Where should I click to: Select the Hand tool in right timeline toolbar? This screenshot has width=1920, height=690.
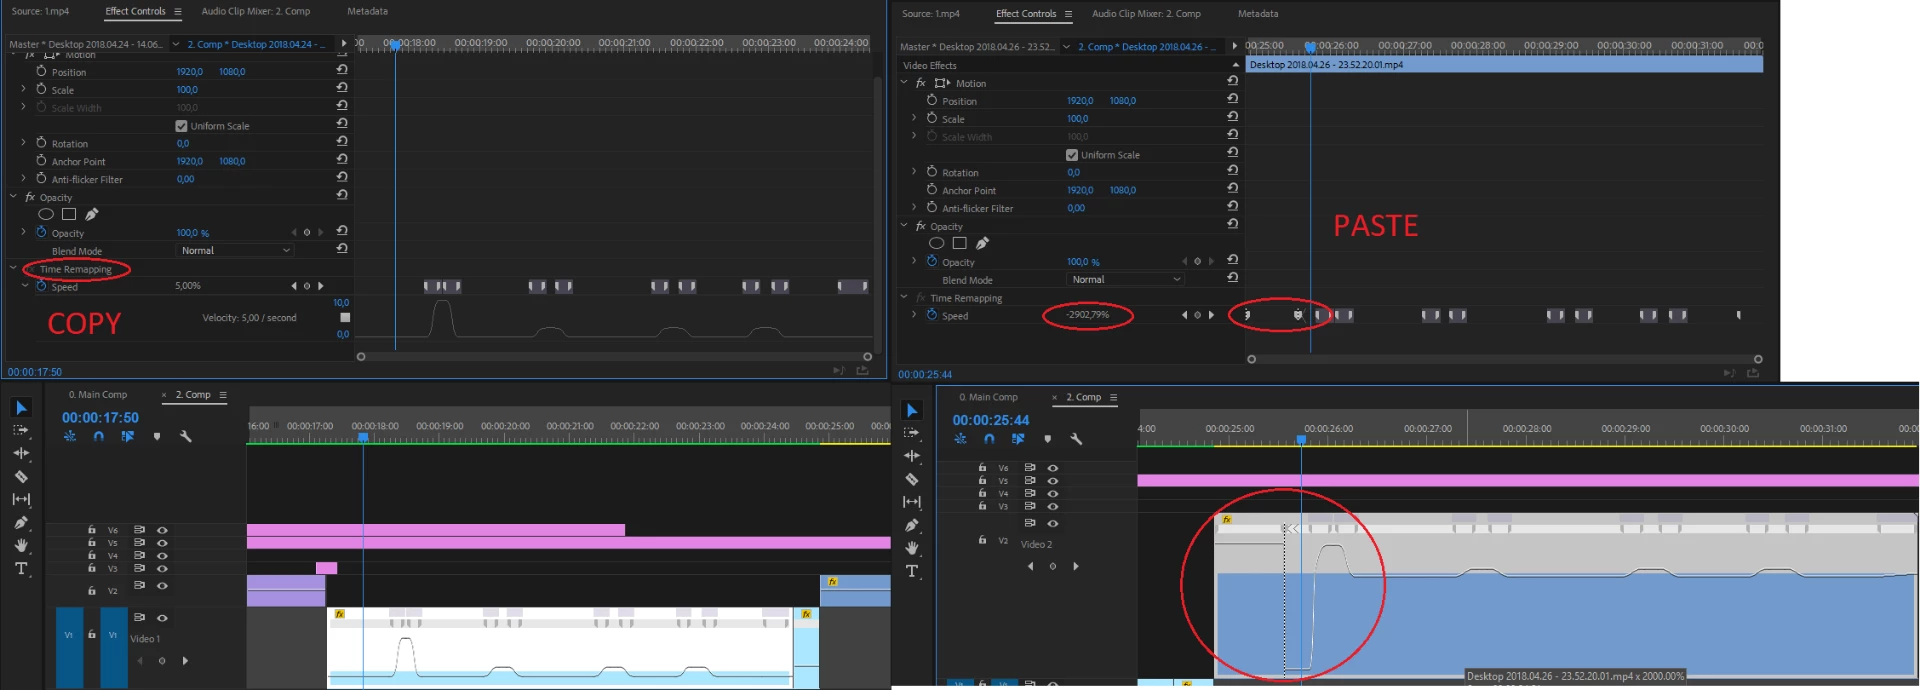click(x=912, y=548)
